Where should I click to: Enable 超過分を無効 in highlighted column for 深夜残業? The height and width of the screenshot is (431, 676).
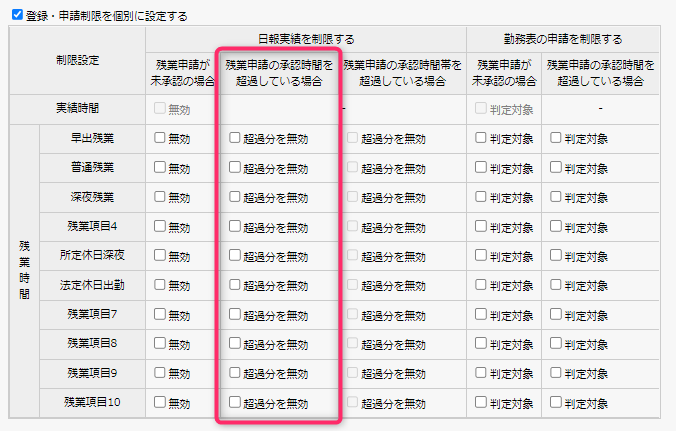click(235, 197)
